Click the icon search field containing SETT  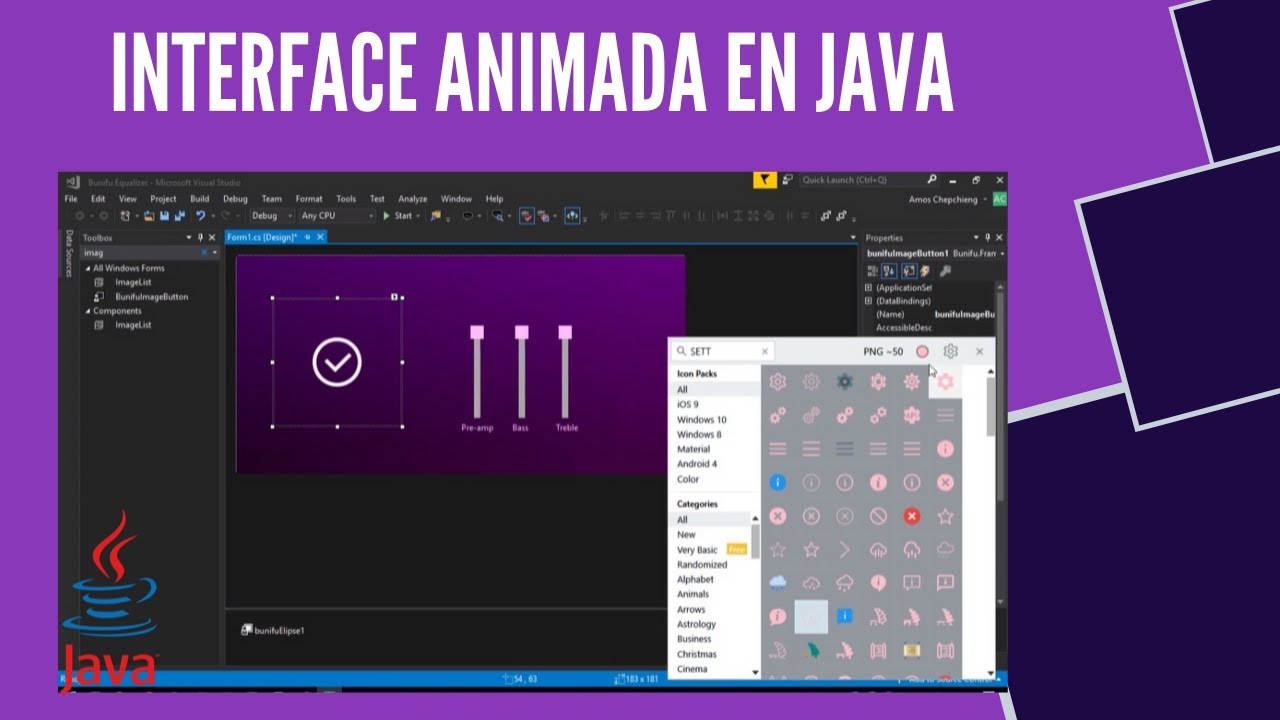coord(722,352)
